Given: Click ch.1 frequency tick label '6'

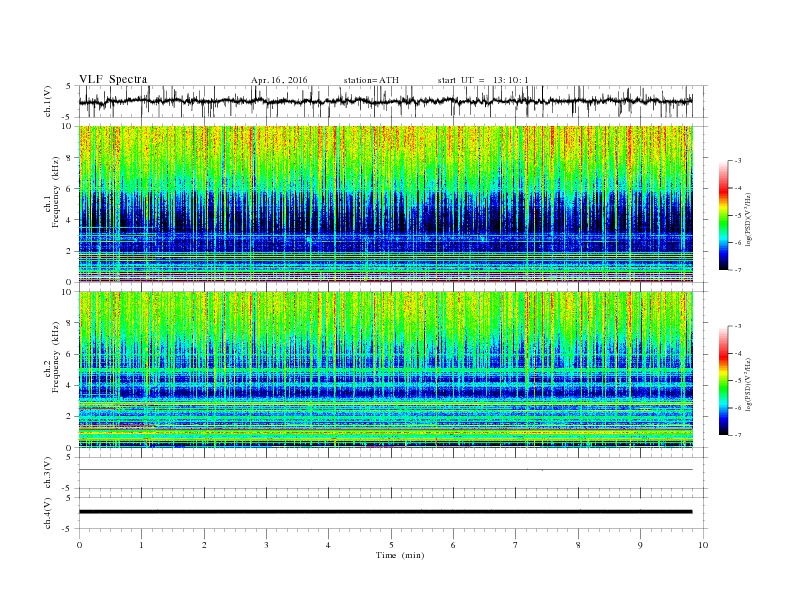Looking at the screenshot, I should click(x=70, y=189).
